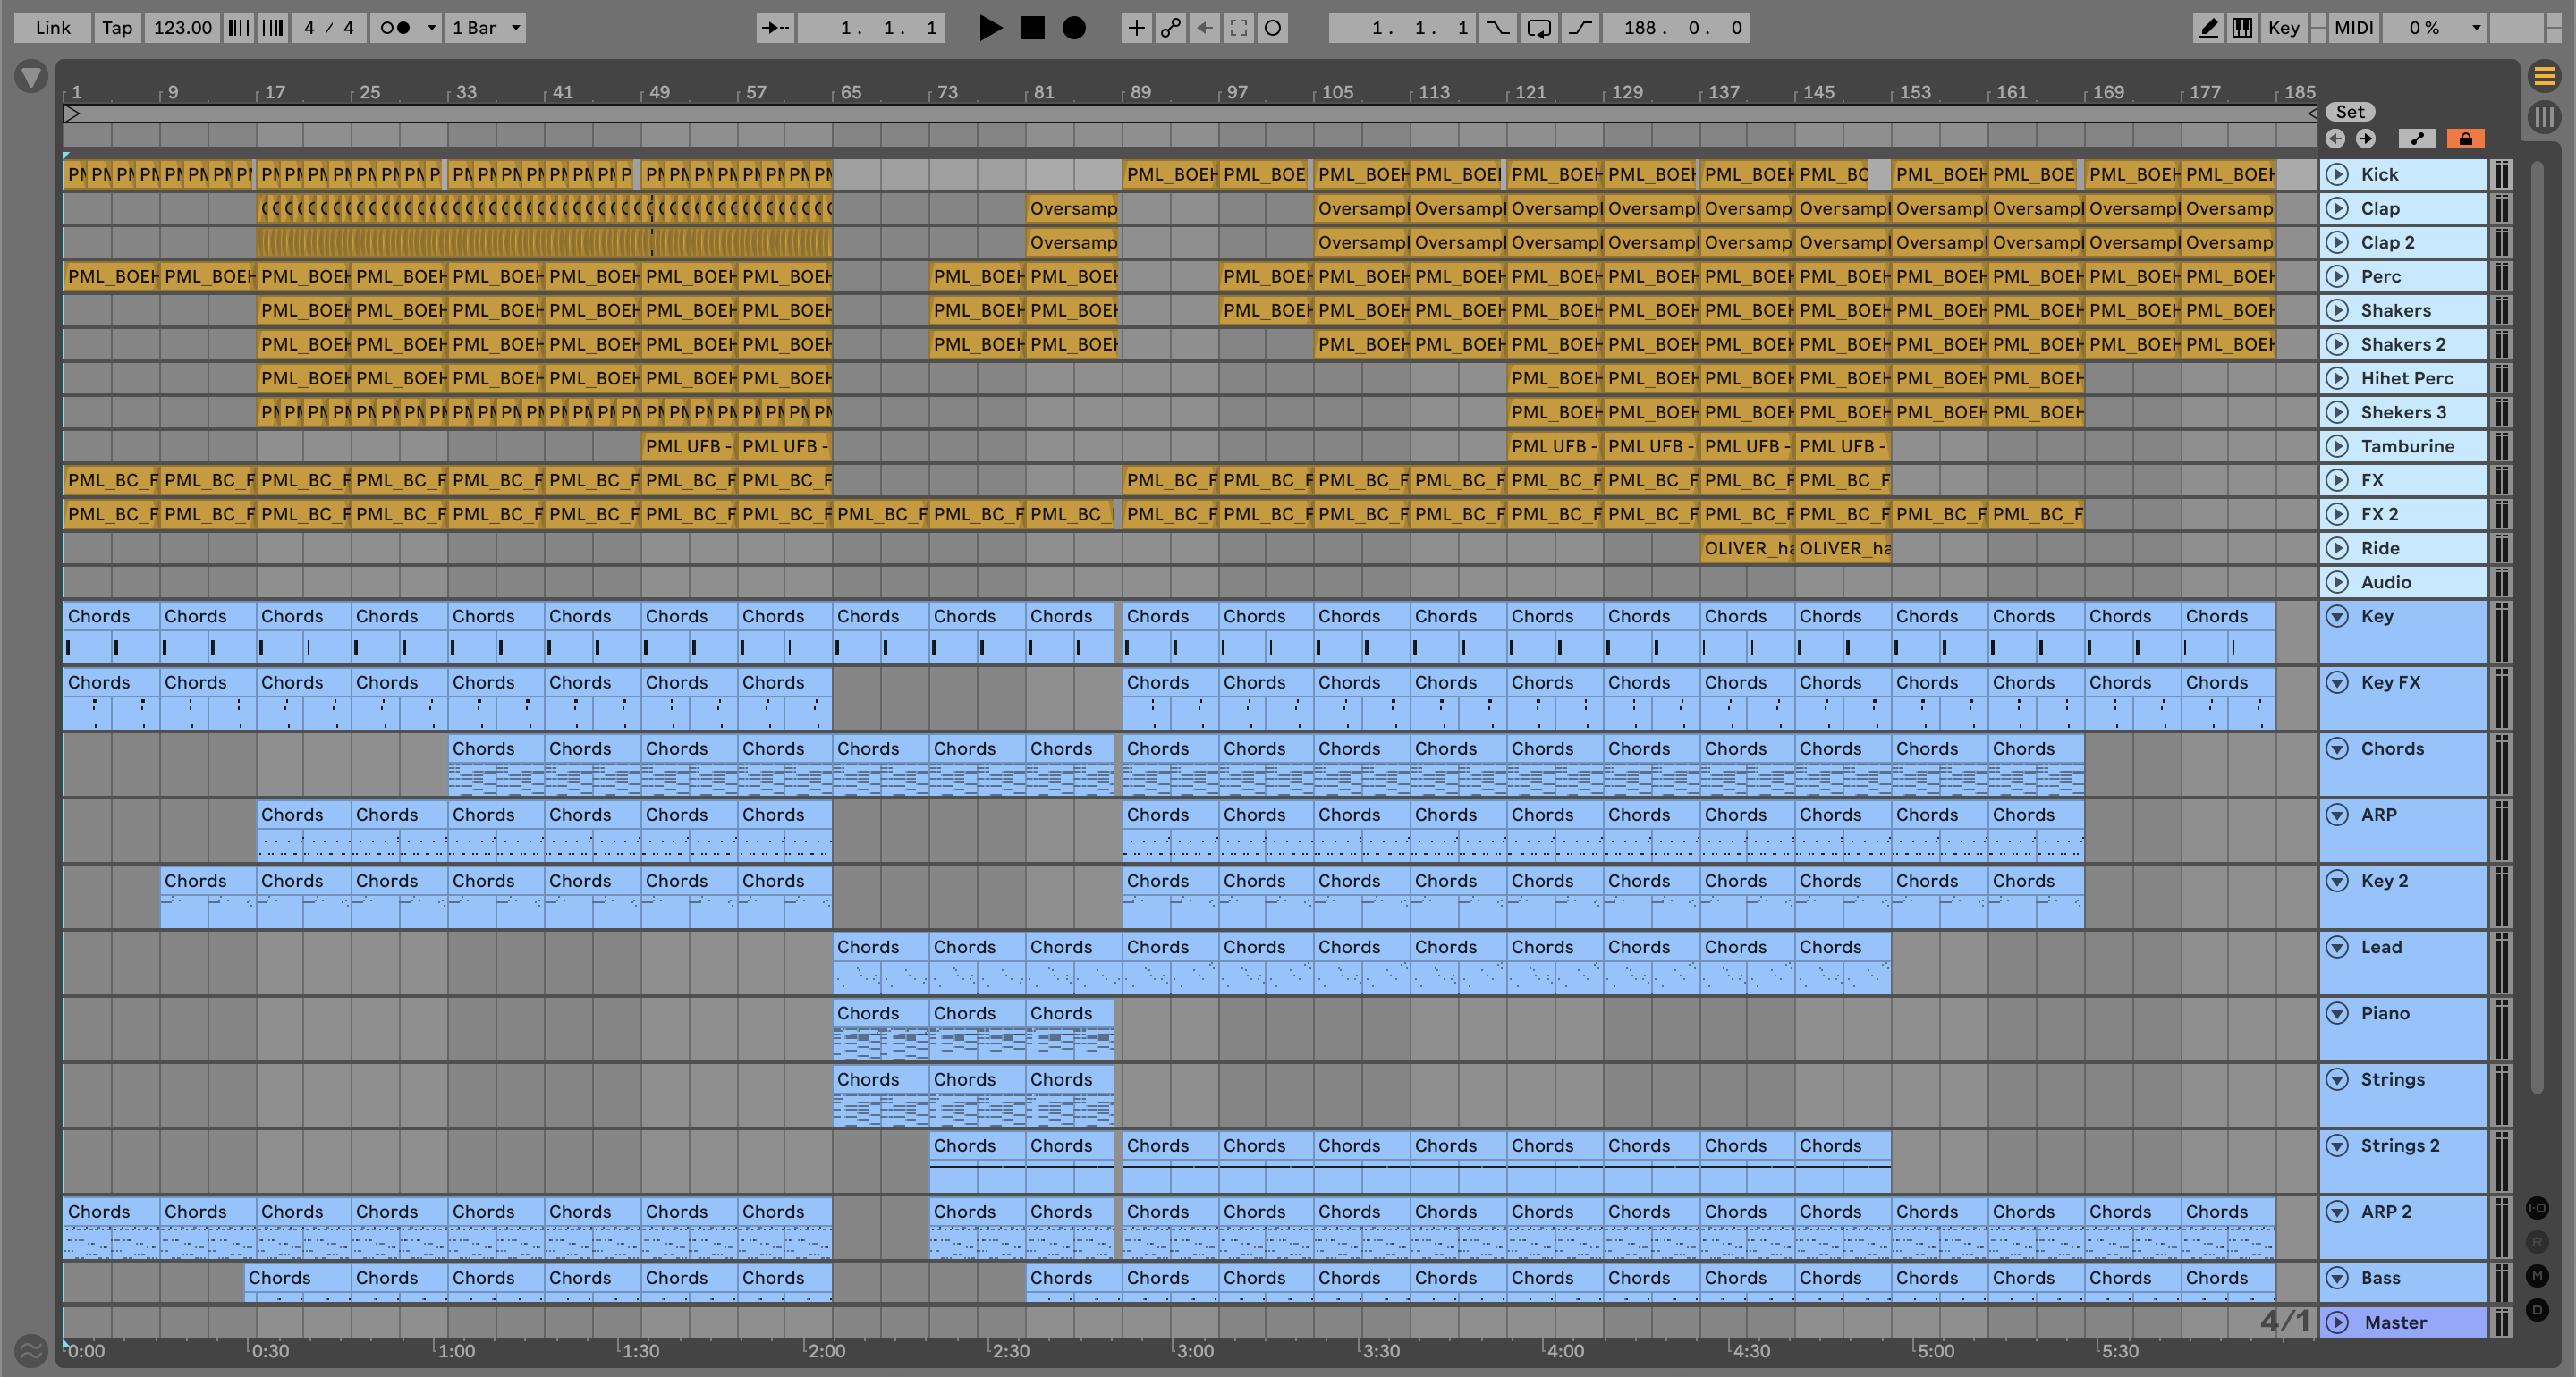Screen dimensions: 2576x1377
Task: Switch to Session view bars icon
Action: click(2544, 117)
